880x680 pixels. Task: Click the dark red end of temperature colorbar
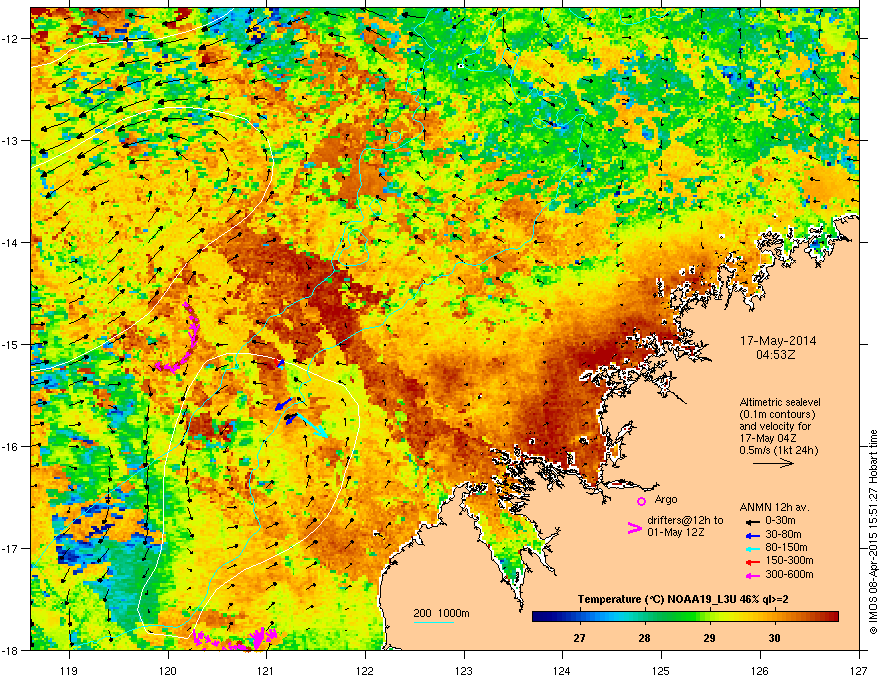point(831,617)
